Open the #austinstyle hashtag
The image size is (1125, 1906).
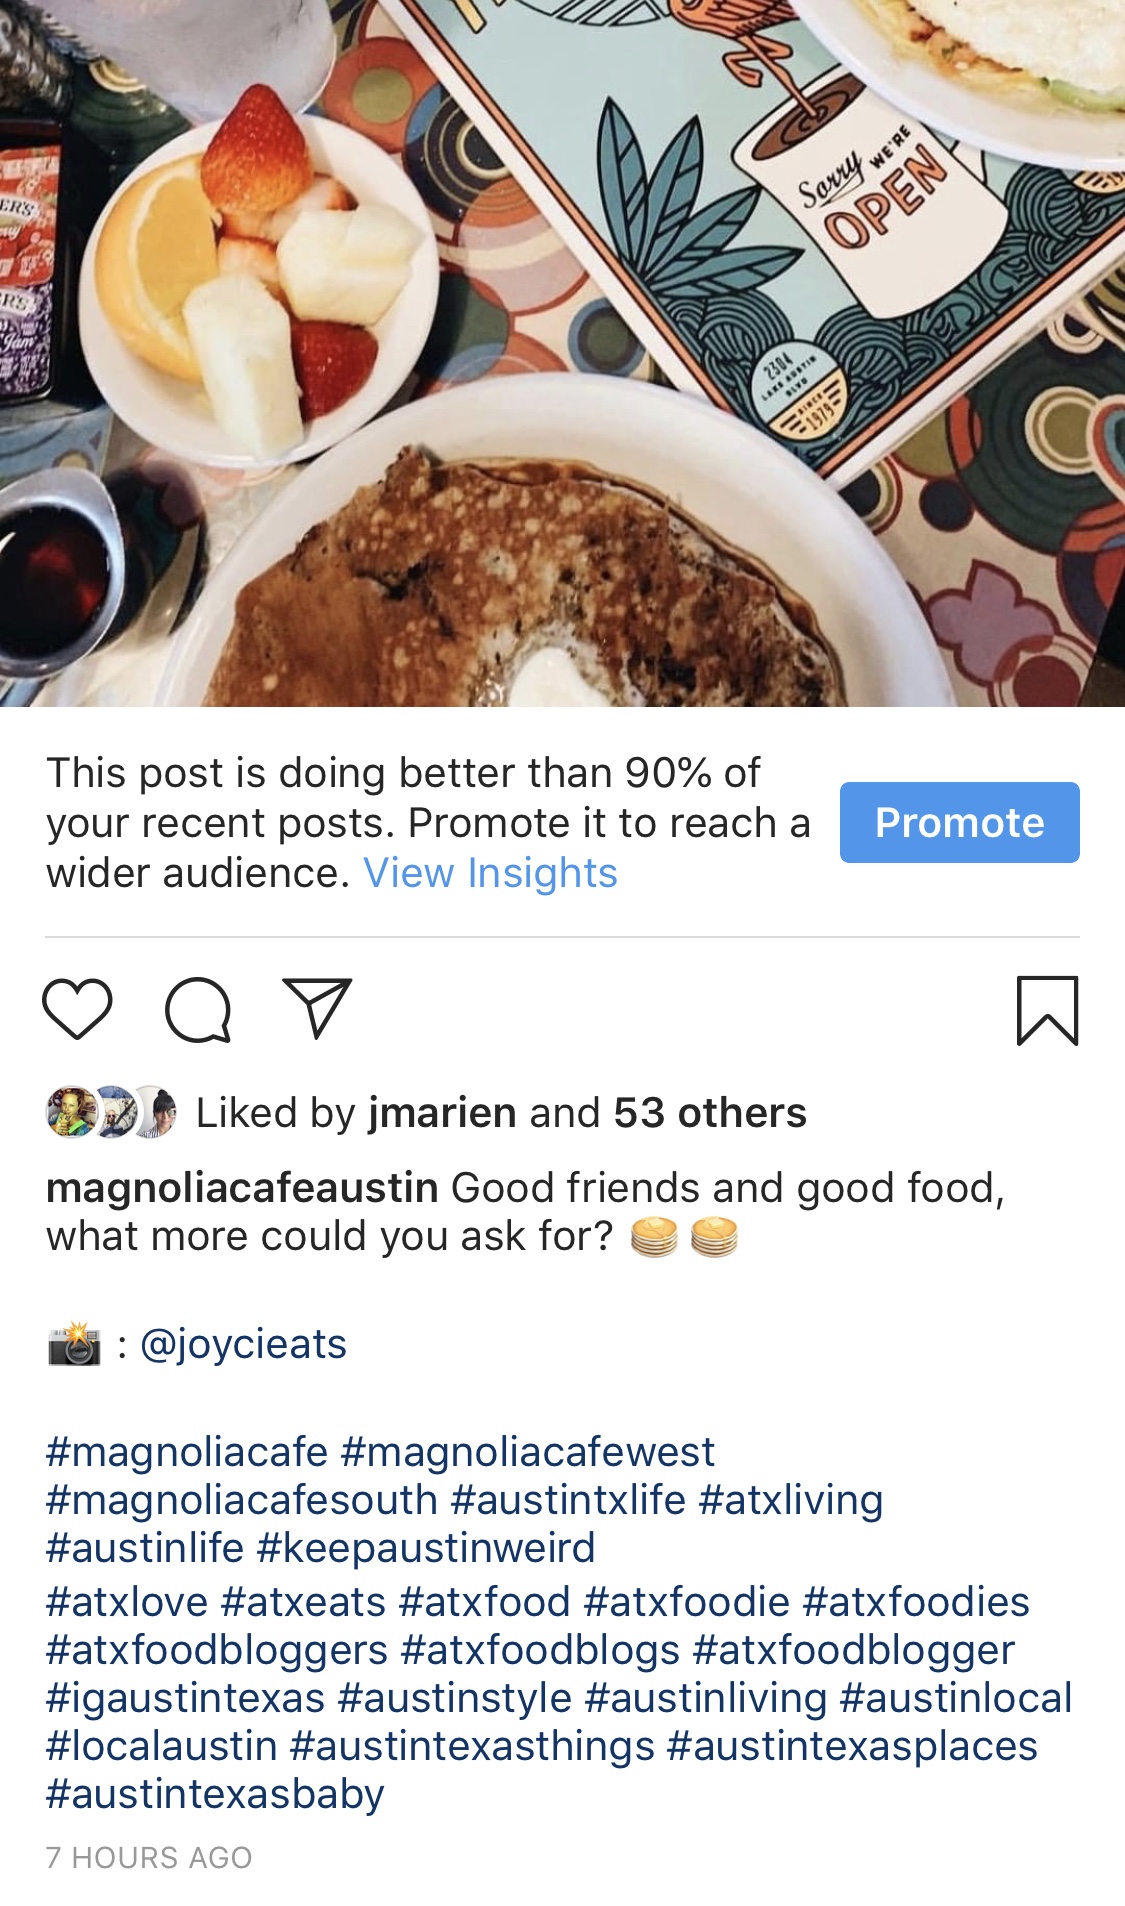coord(455,1698)
